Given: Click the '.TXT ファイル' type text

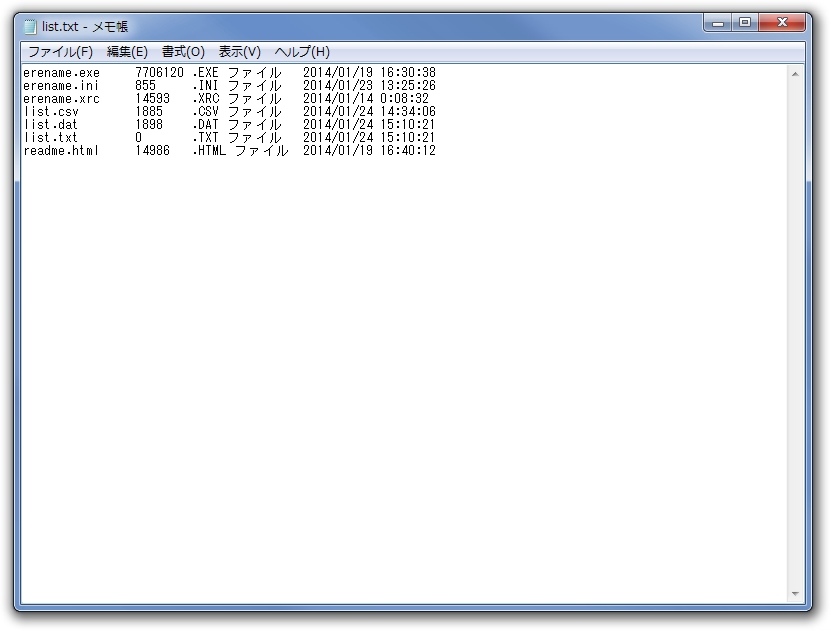Looking at the screenshot, I should (237, 138).
